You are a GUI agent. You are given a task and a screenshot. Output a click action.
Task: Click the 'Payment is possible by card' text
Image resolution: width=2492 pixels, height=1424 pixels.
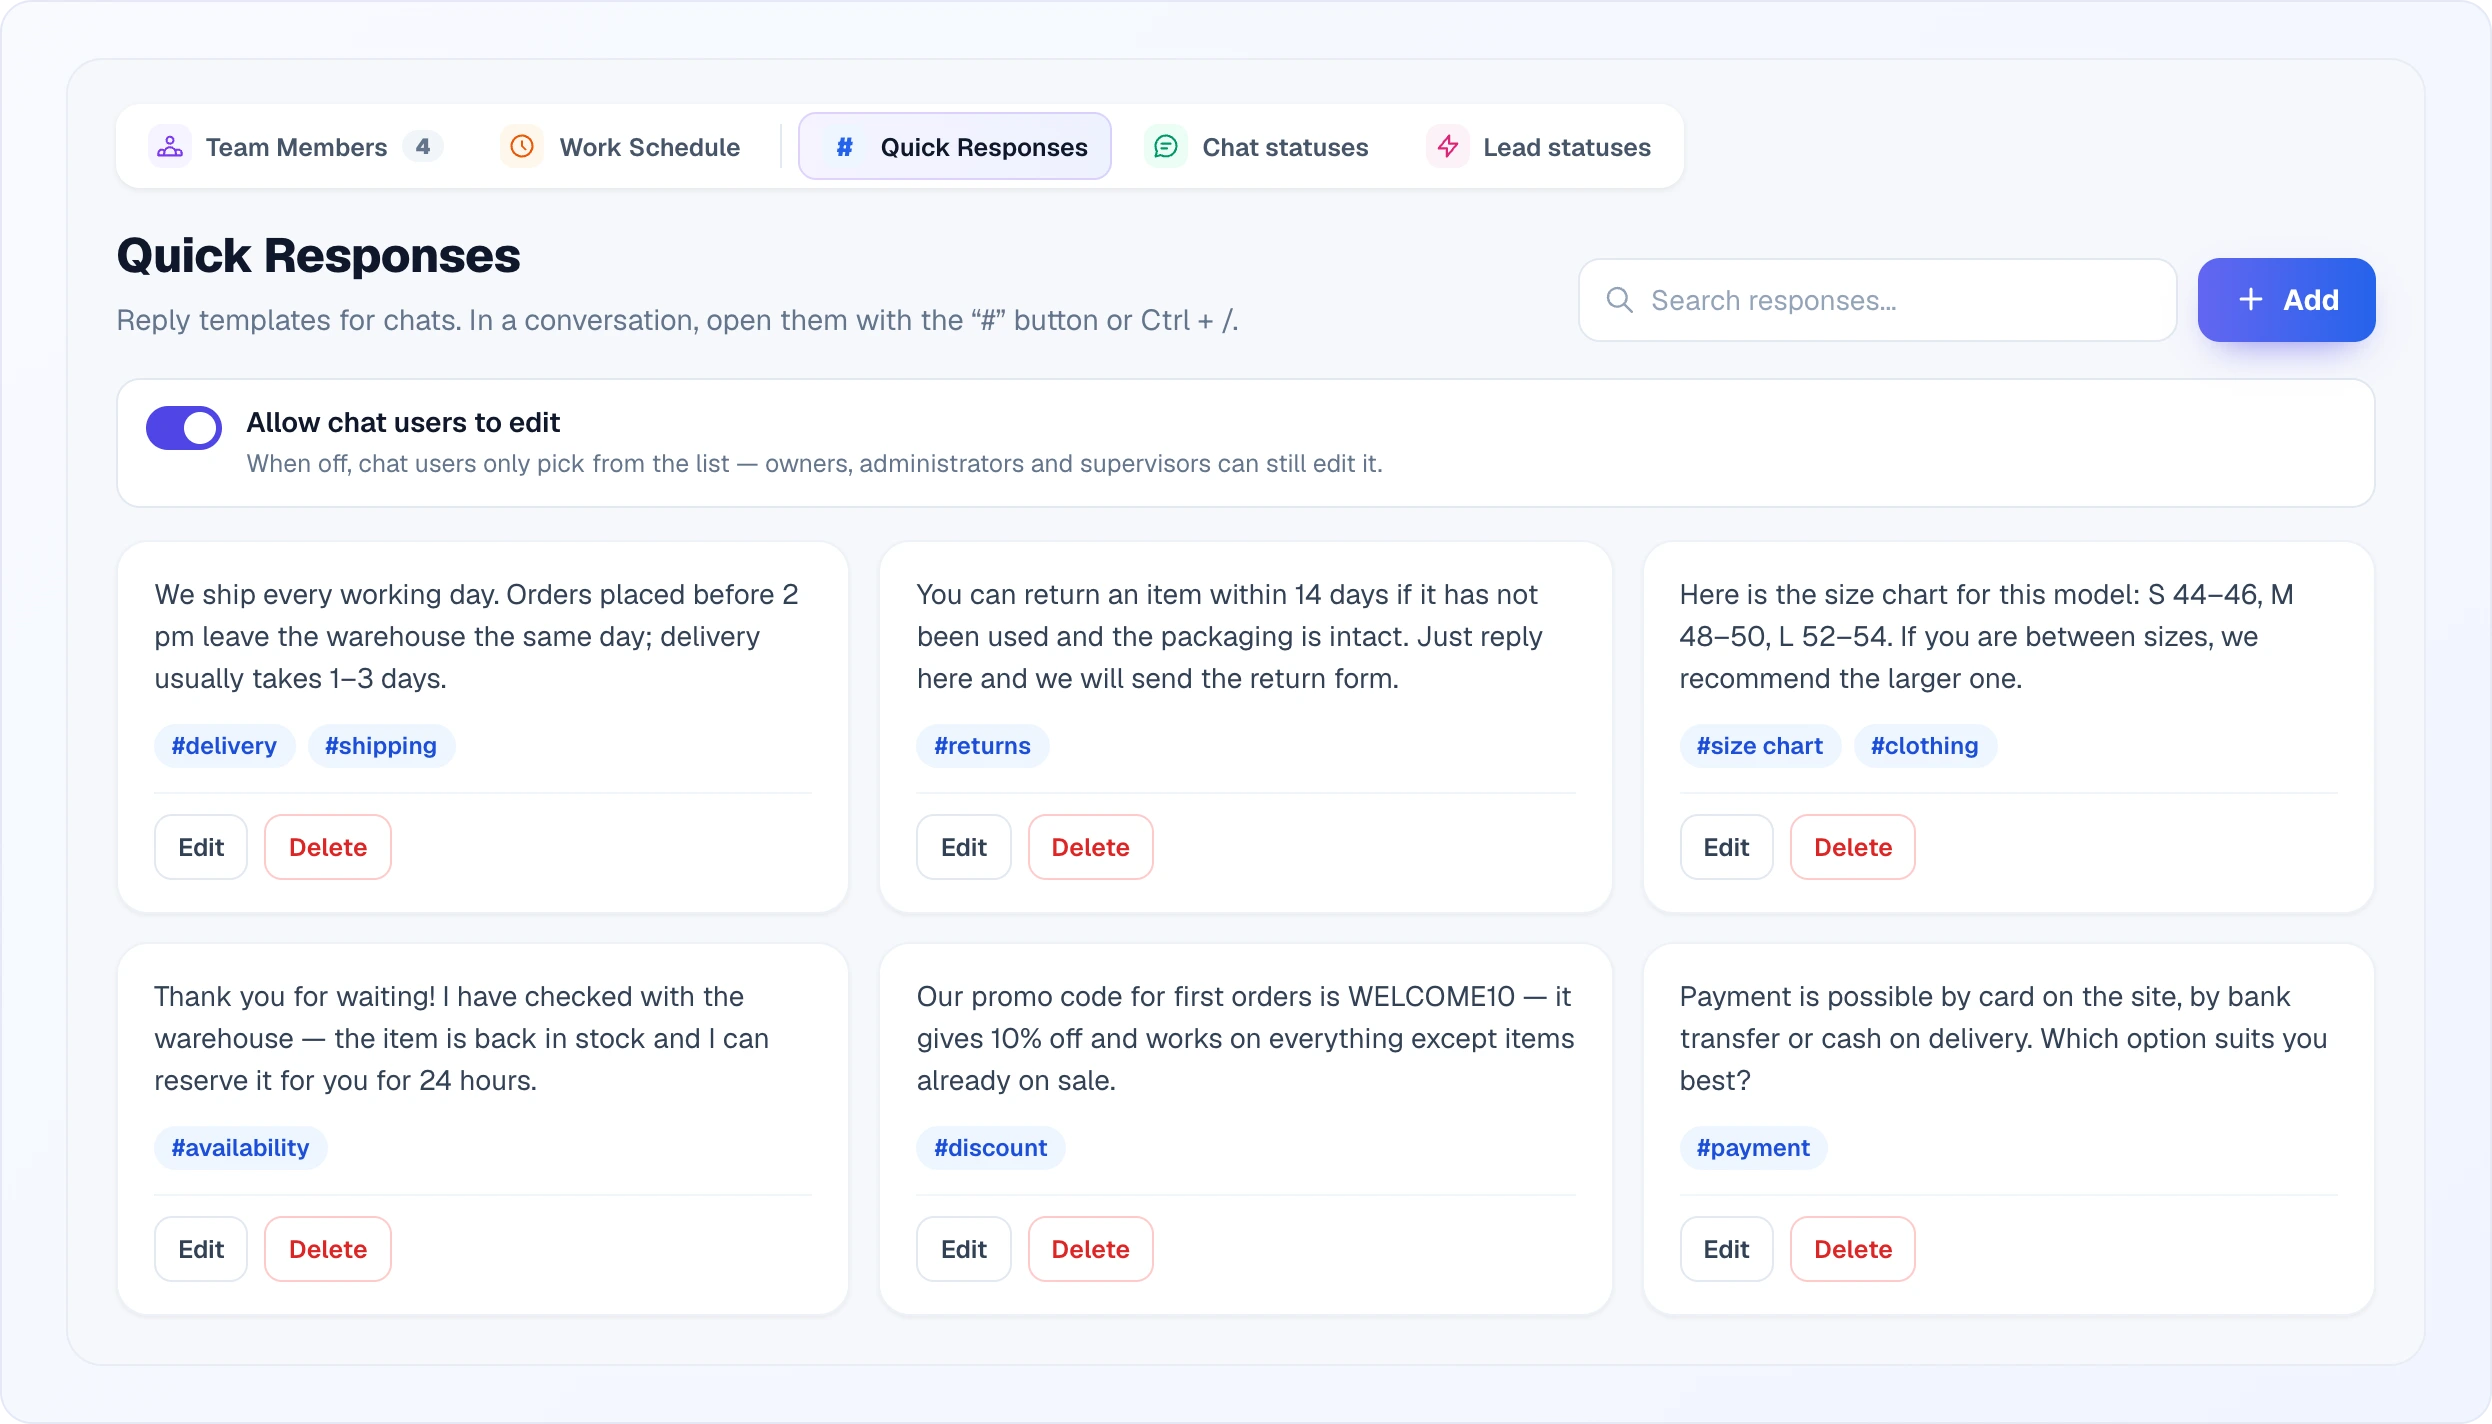(2004, 1038)
